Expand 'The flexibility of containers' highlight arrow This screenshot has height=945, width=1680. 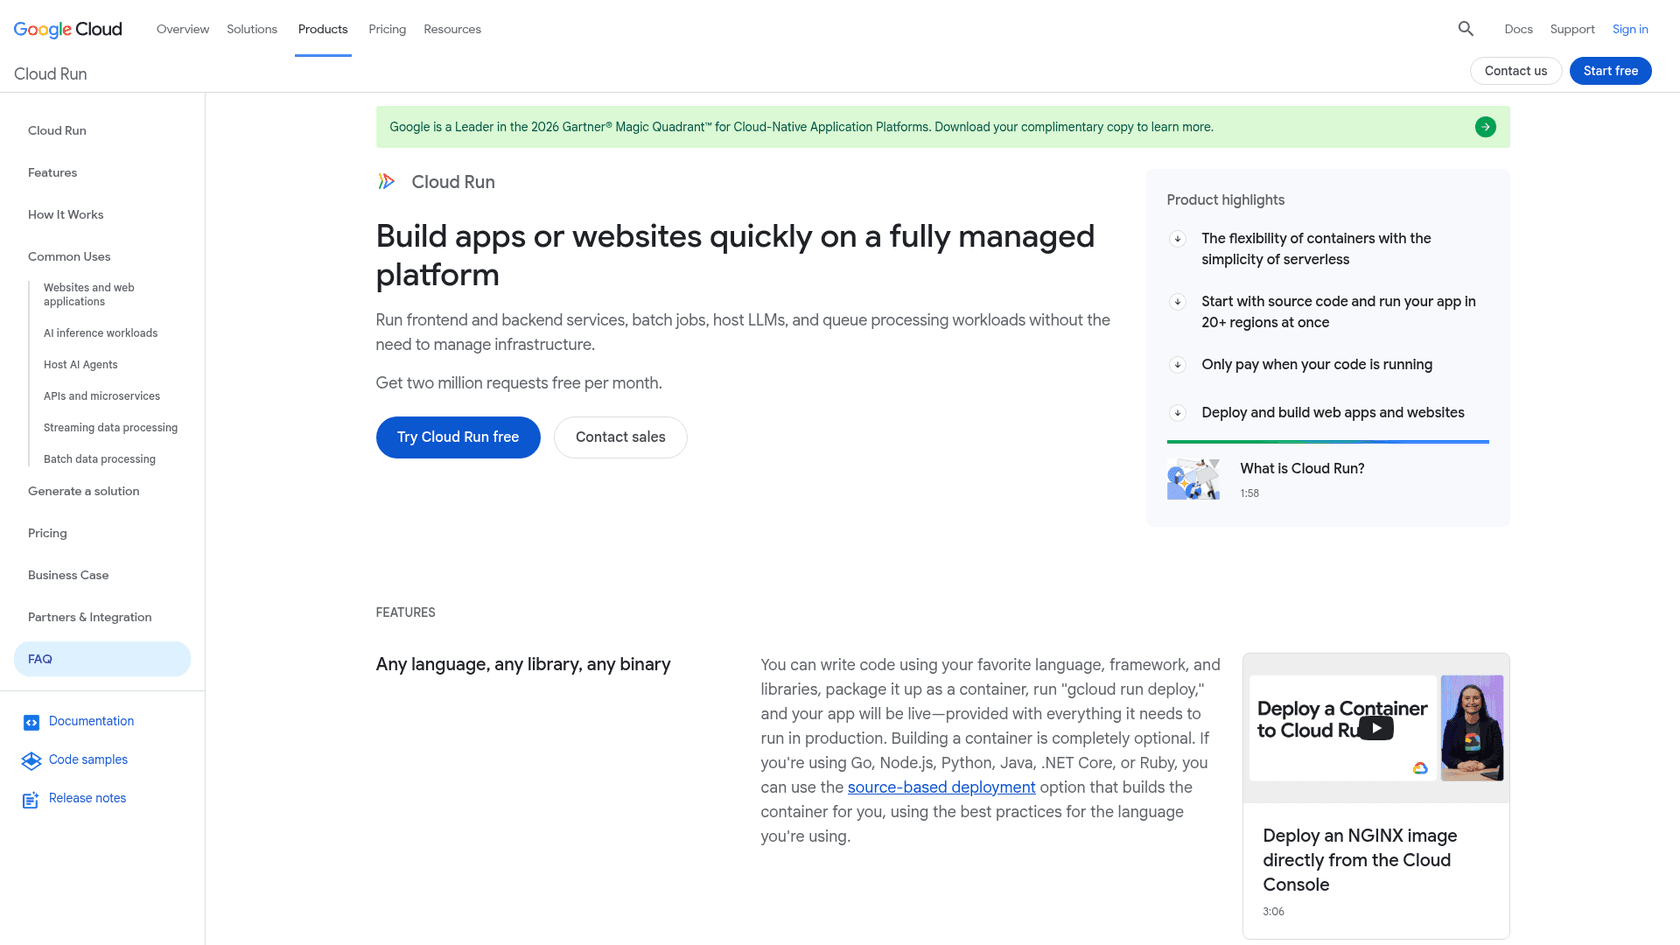pos(1178,239)
